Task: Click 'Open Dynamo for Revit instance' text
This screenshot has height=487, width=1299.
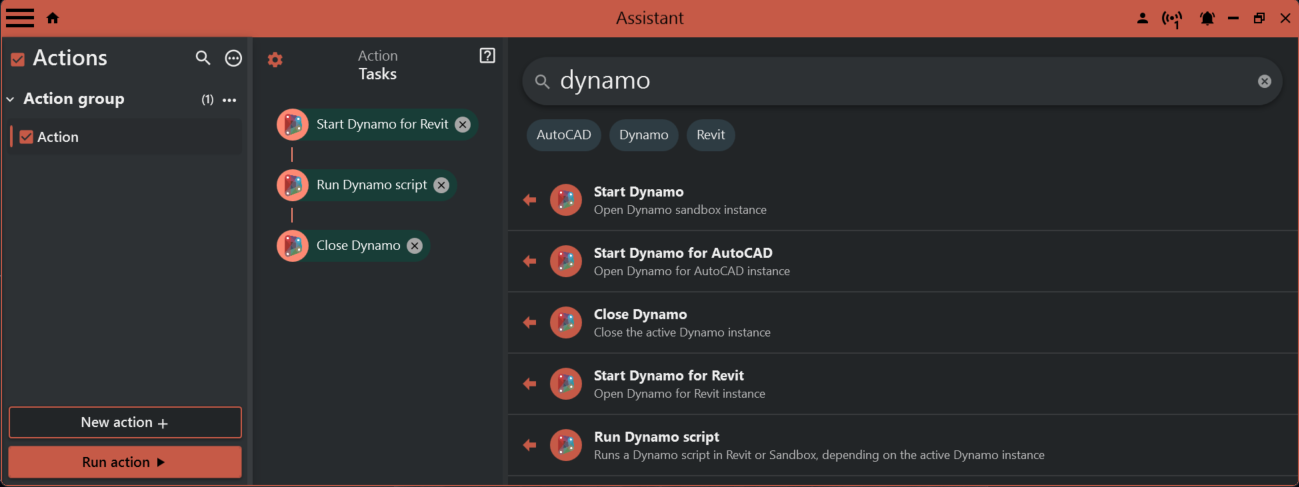Action: pyautogui.click(x=680, y=394)
